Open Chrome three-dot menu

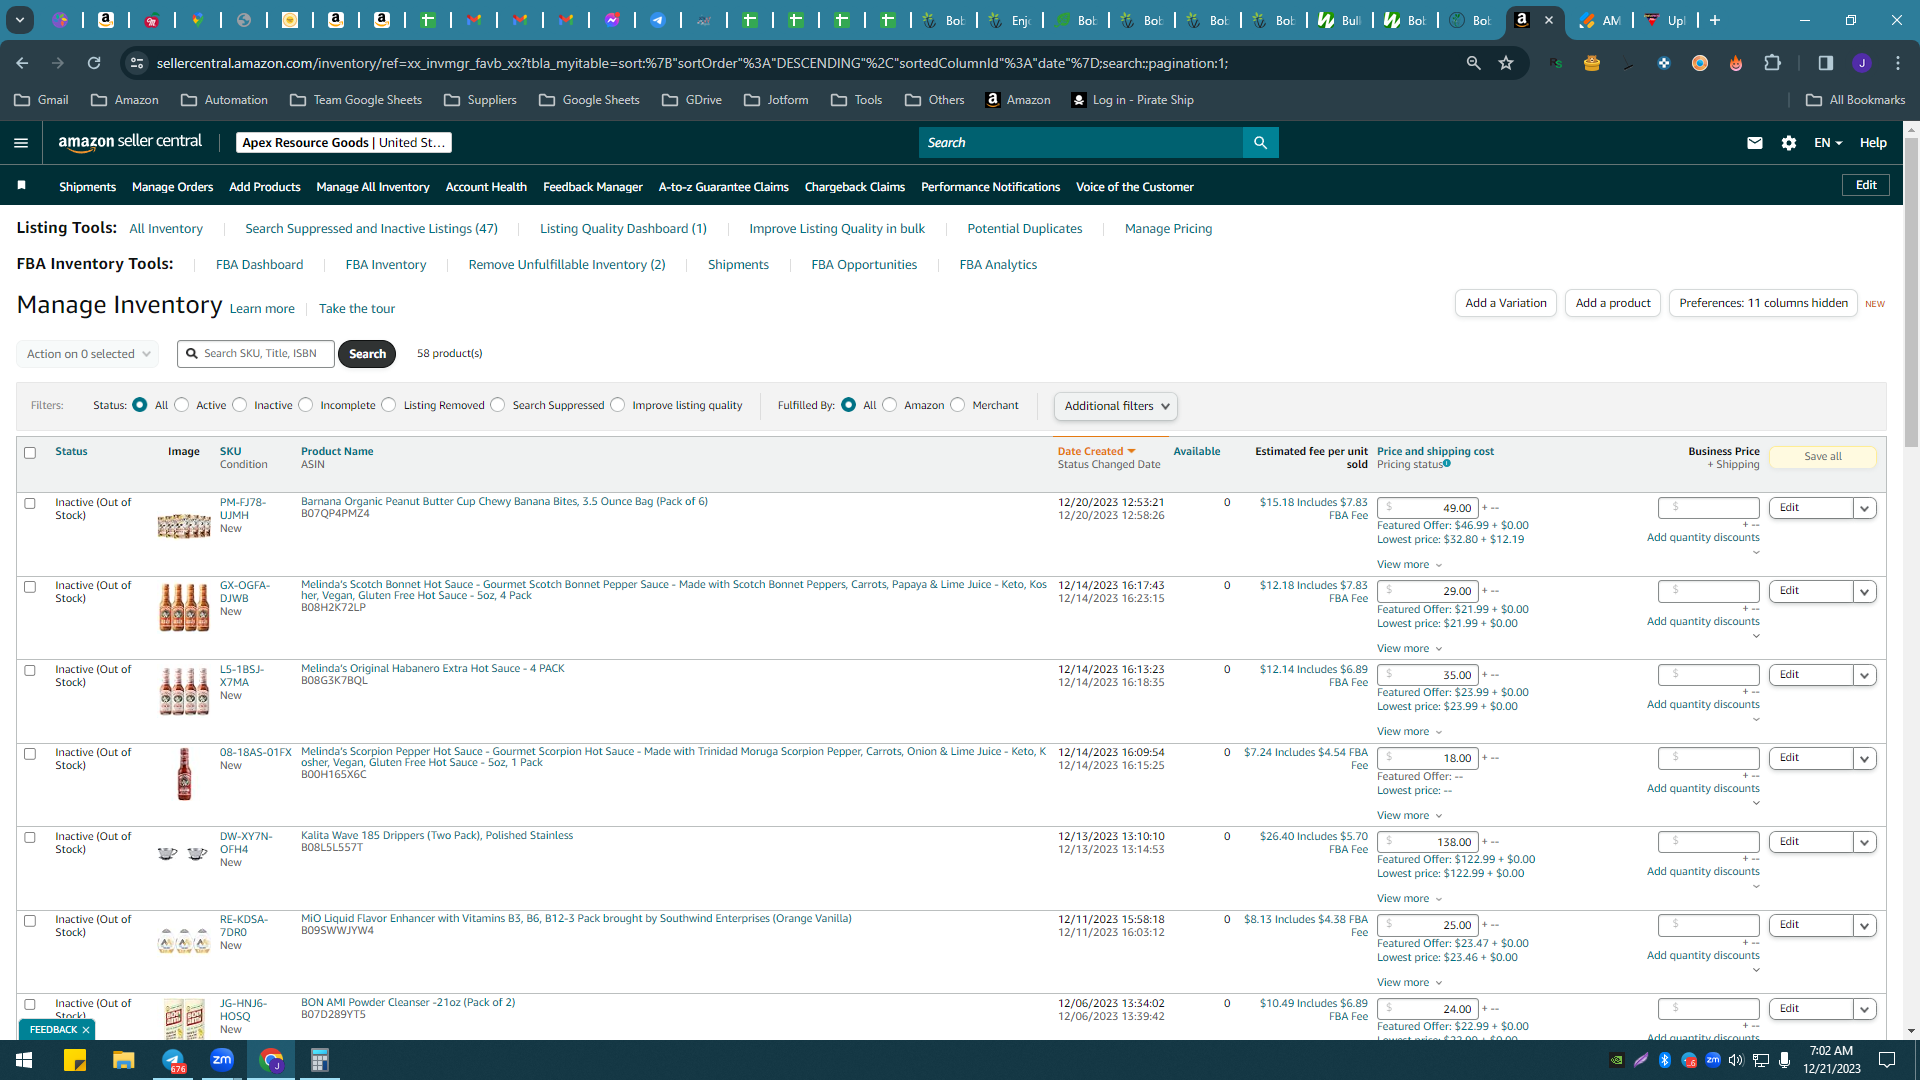point(1898,63)
